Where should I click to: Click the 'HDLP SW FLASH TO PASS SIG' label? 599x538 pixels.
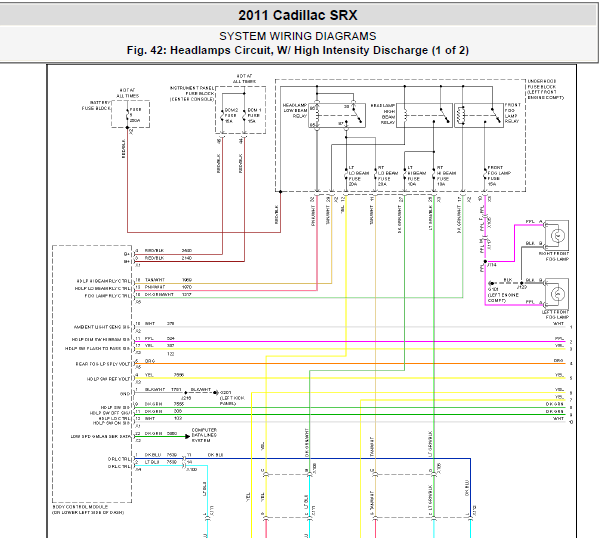(97, 348)
